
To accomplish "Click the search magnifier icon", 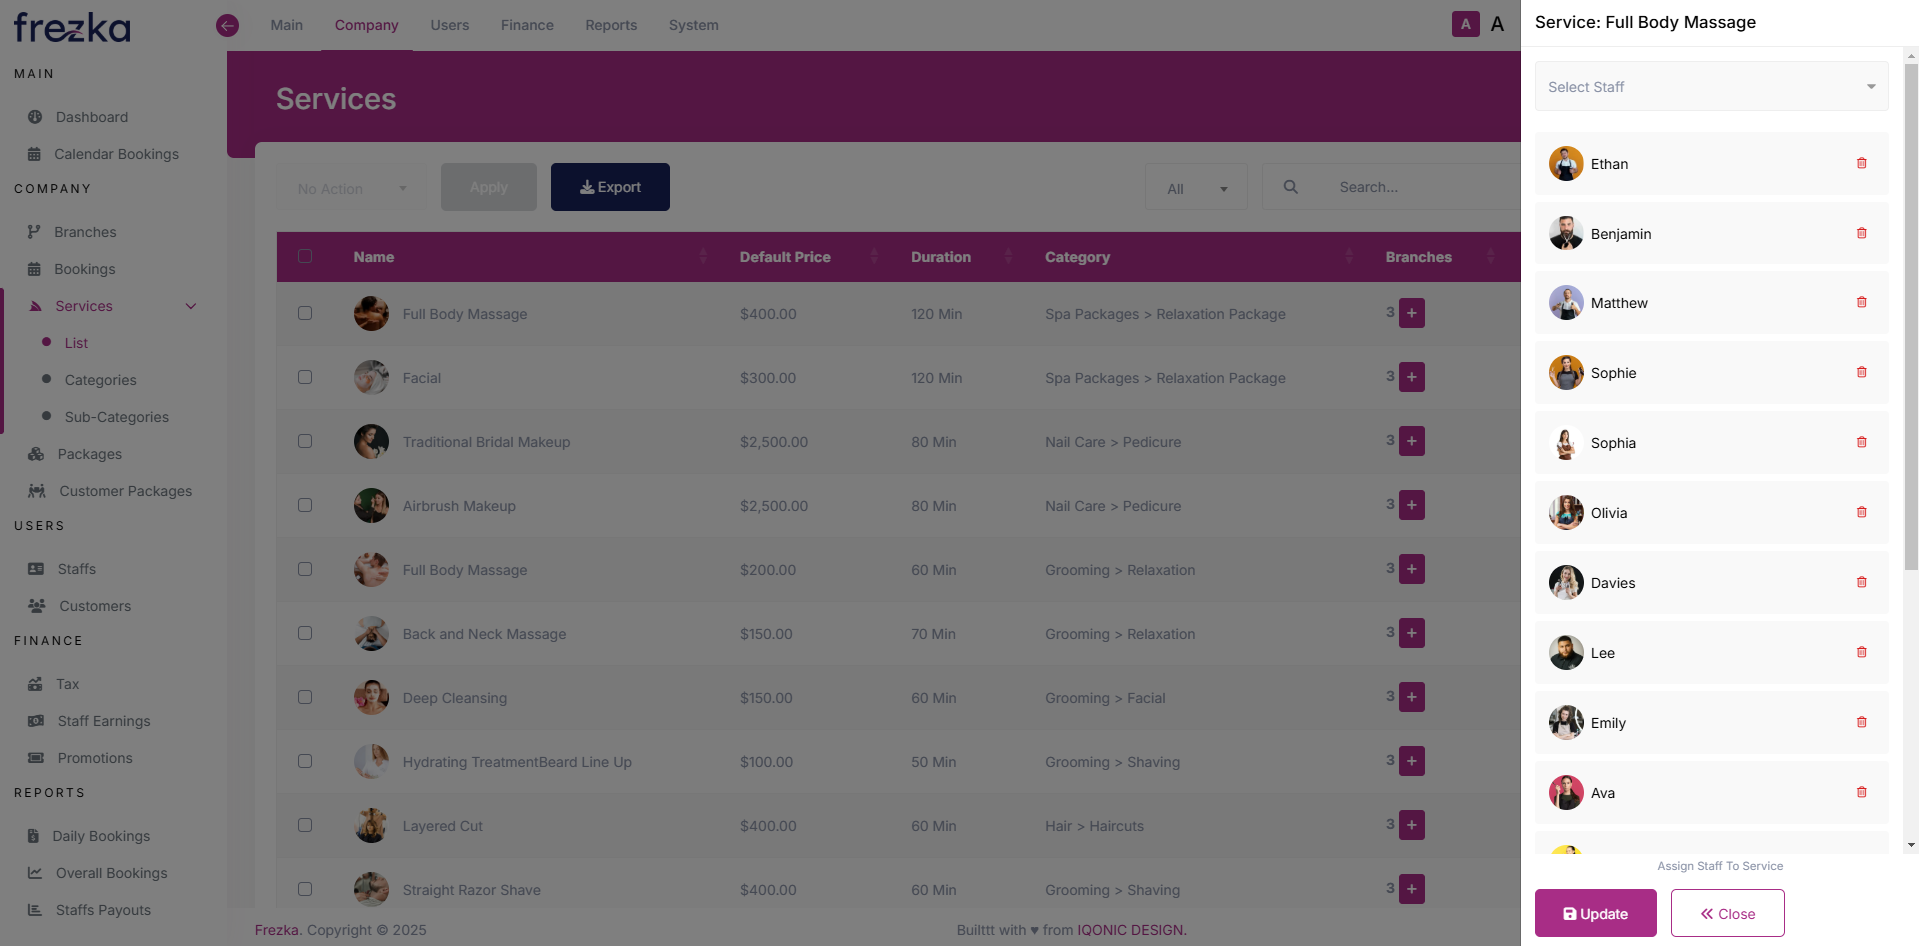I will [x=1290, y=187].
